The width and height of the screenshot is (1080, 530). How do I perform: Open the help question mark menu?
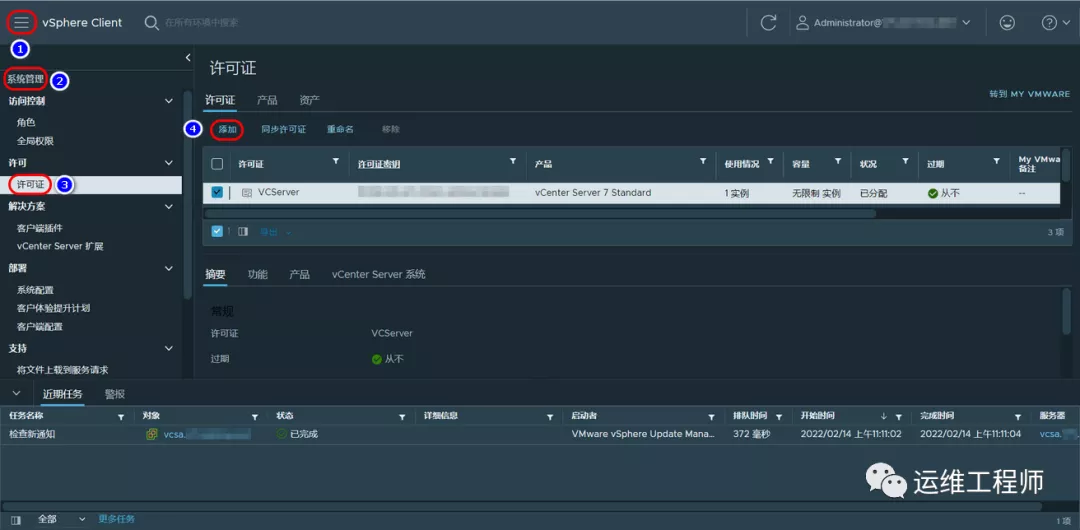[1049, 22]
